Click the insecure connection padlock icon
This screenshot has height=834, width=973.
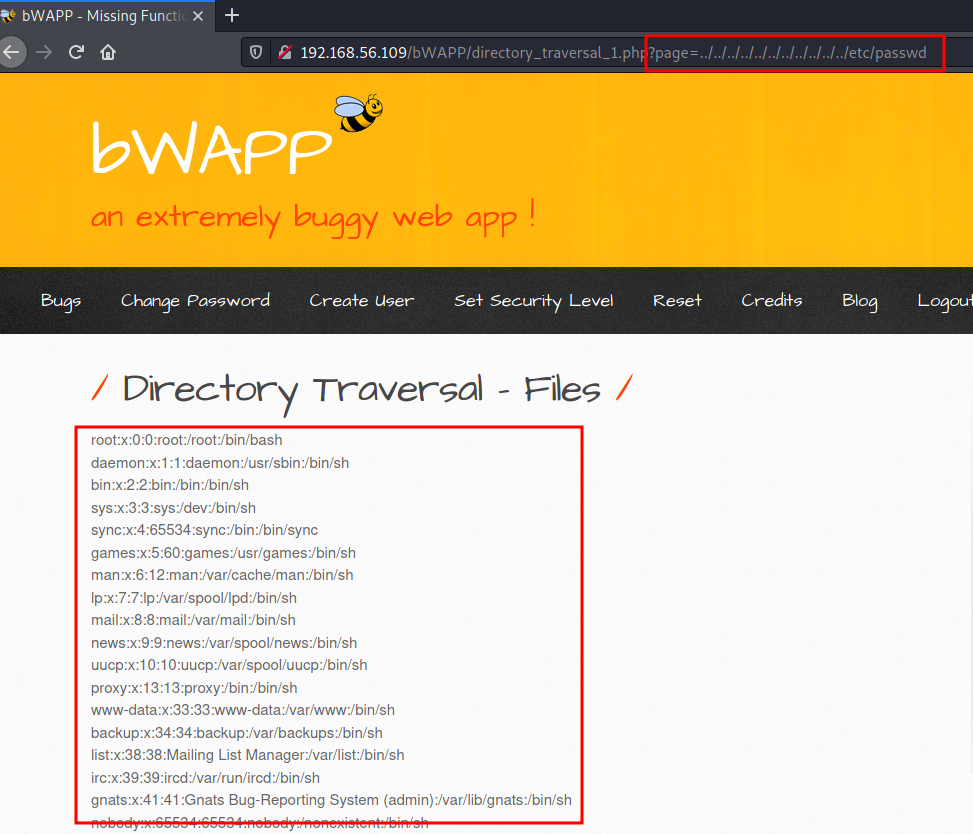285,53
